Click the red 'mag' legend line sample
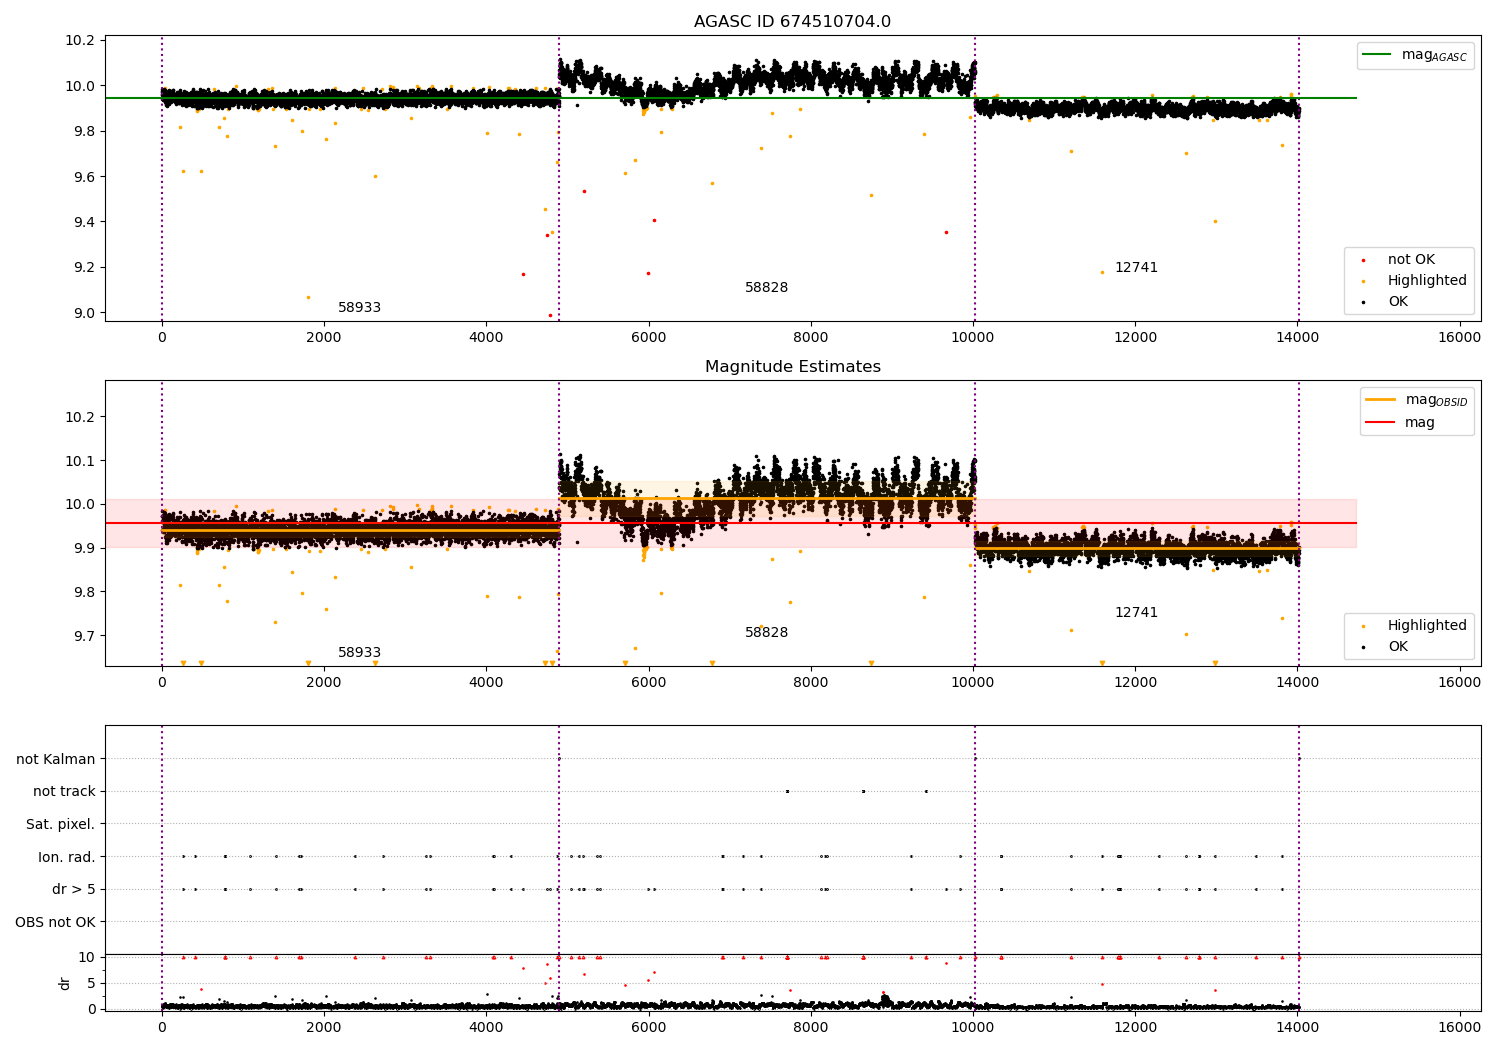1500x1050 pixels. 1381,422
